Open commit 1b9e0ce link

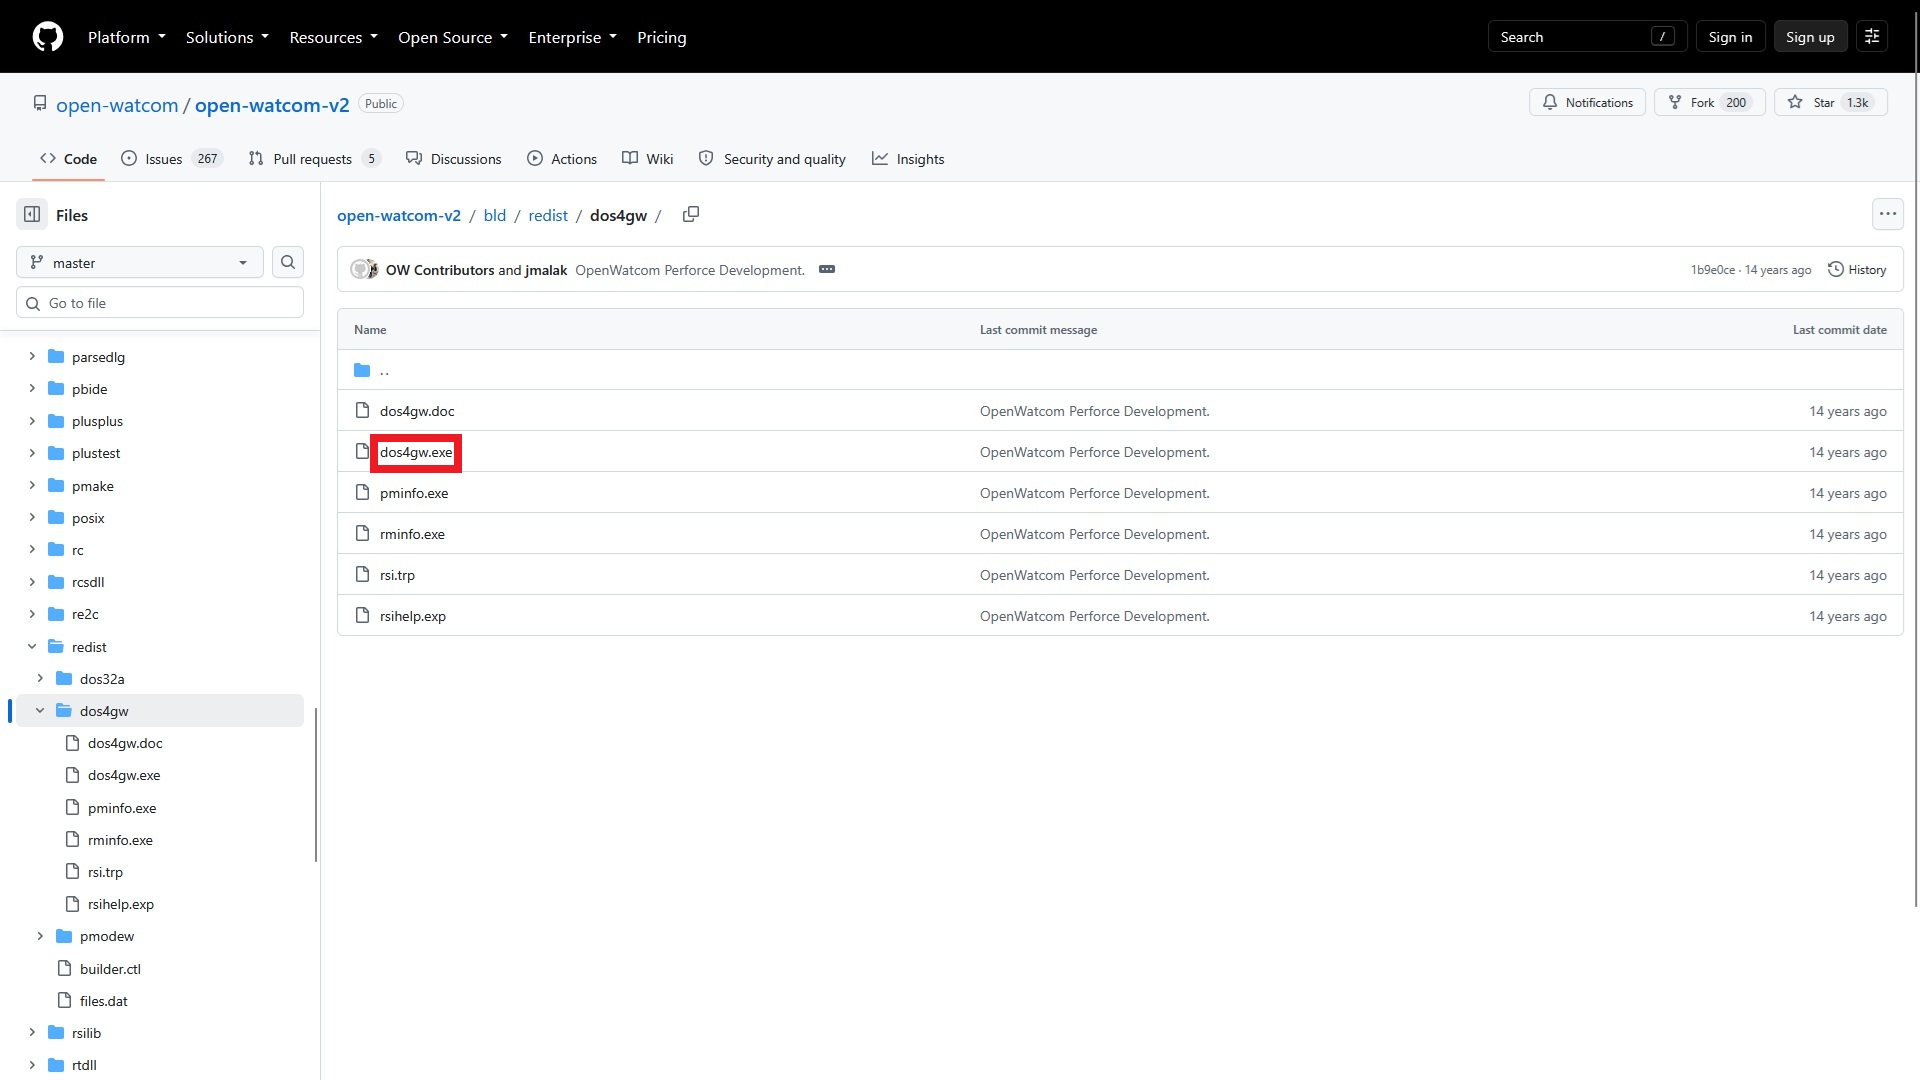(1713, 270)
